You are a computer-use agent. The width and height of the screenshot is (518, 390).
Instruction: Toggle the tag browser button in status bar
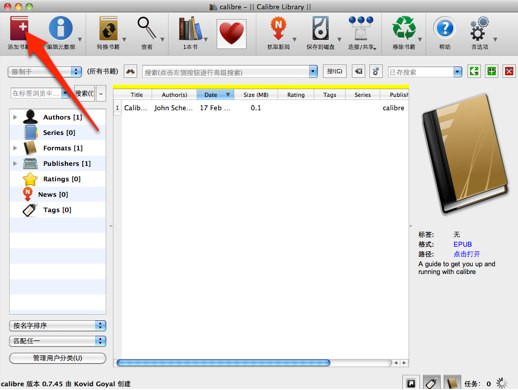click(432, 383)
